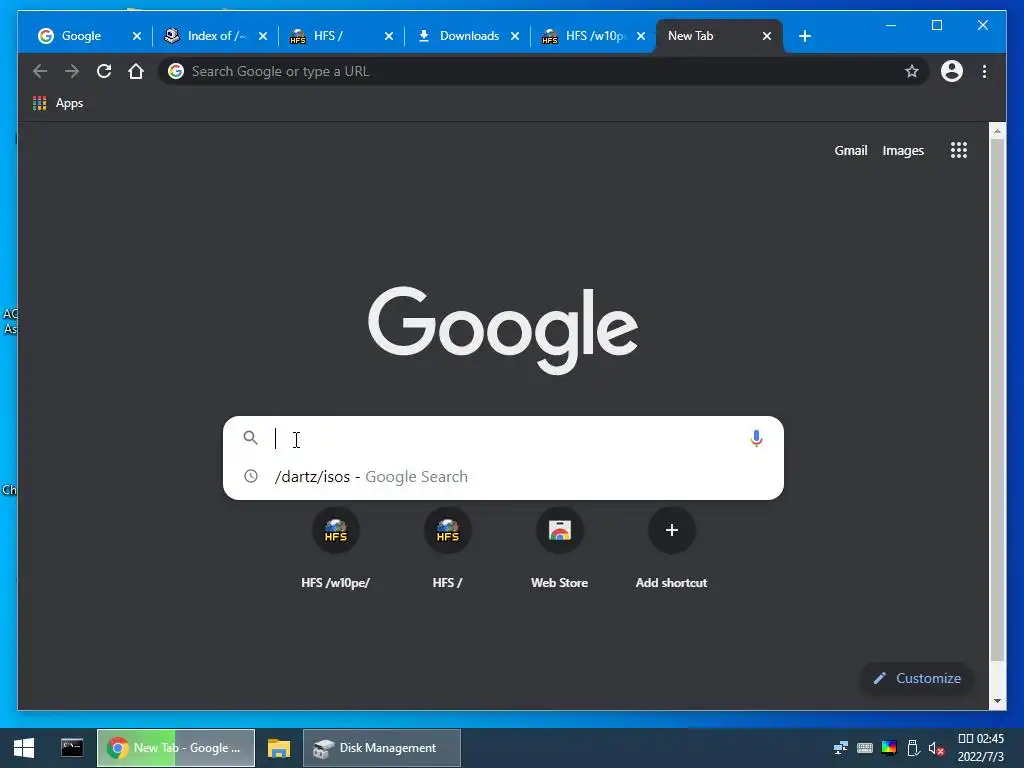
Task: Bookmark this tab with the star icon
Action: click(912, 71)
